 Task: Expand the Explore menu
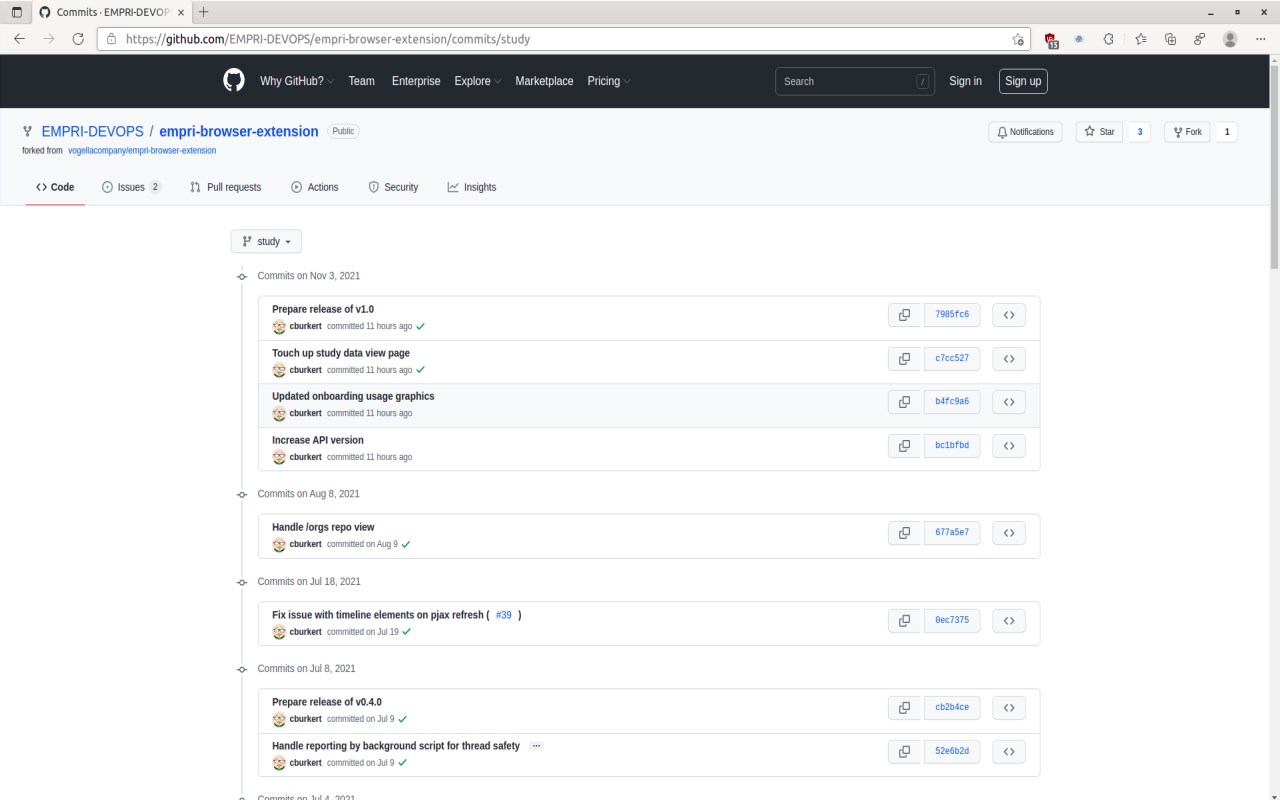coord(477,81)
